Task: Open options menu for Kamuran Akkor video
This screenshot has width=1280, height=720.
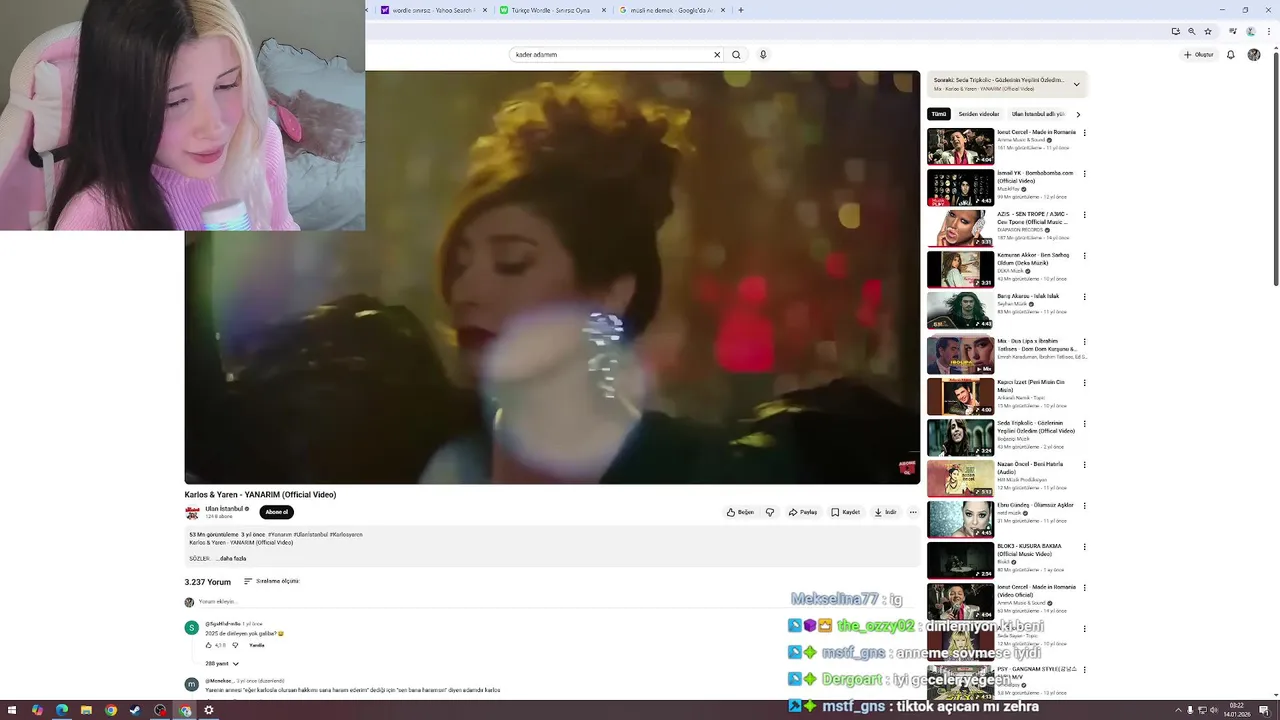Action: pyautogui.click(x=1084, y=256)
